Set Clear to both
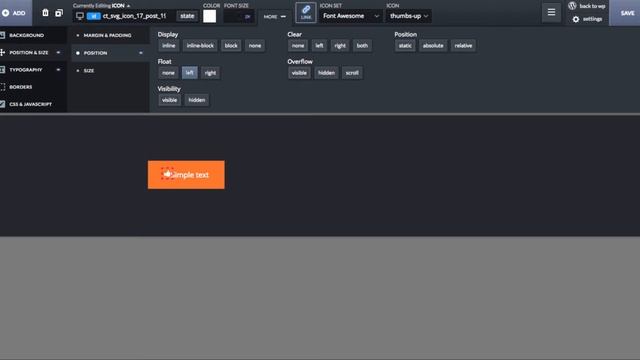Viewport: 640px width, 360px height. [x=362, y=46]
